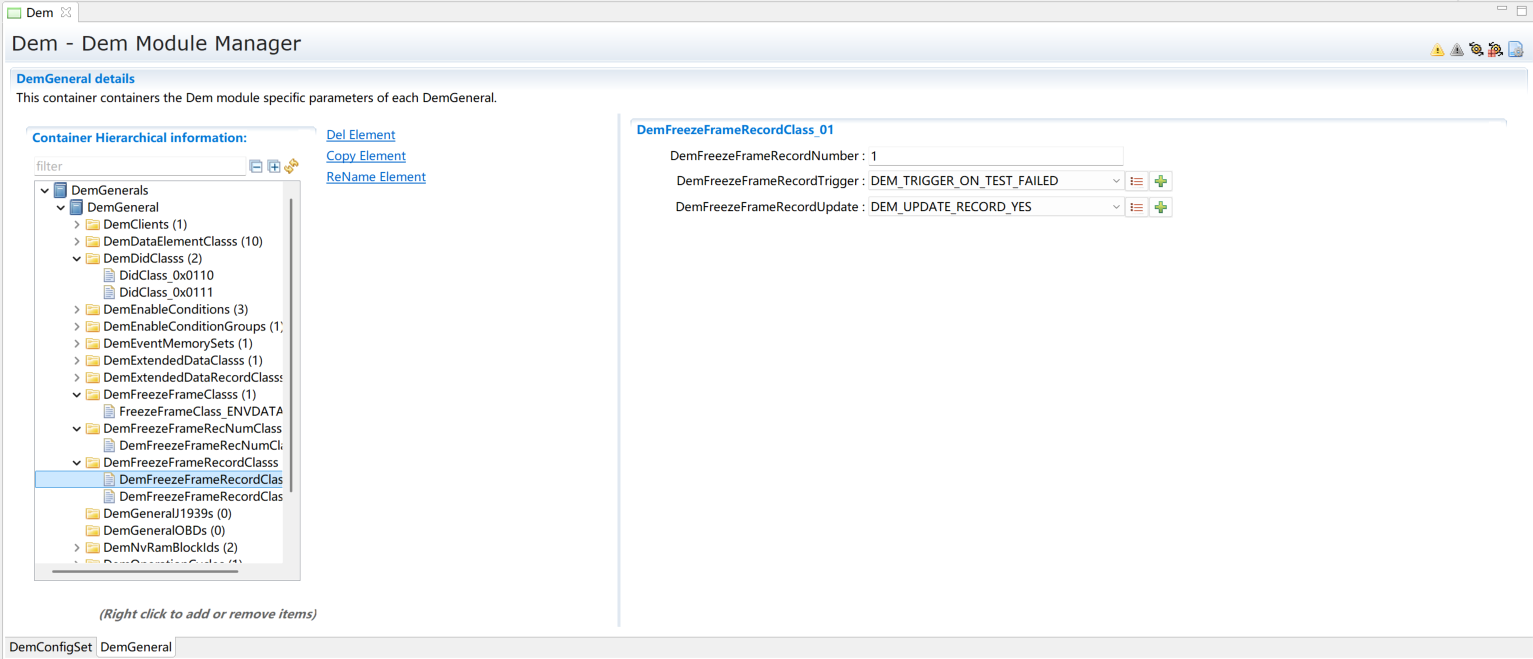Collapse the DemDidClasss folder
1533x659 pixels.
pos(77,259)
